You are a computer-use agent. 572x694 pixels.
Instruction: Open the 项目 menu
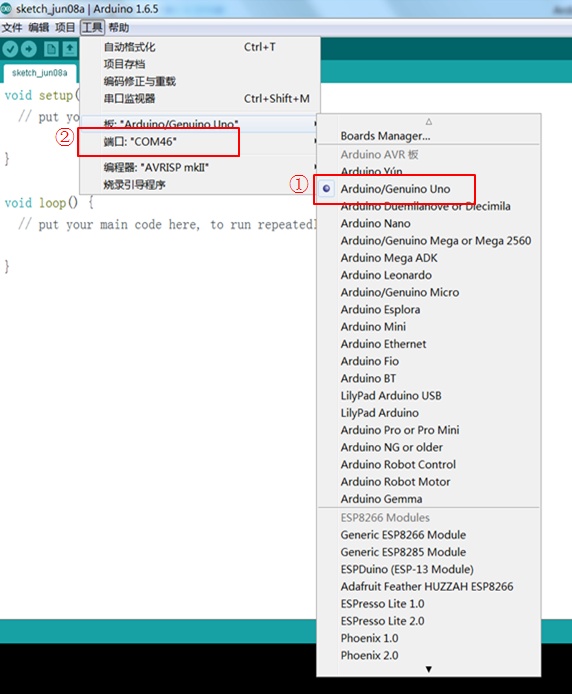click(x=65, y=28)
